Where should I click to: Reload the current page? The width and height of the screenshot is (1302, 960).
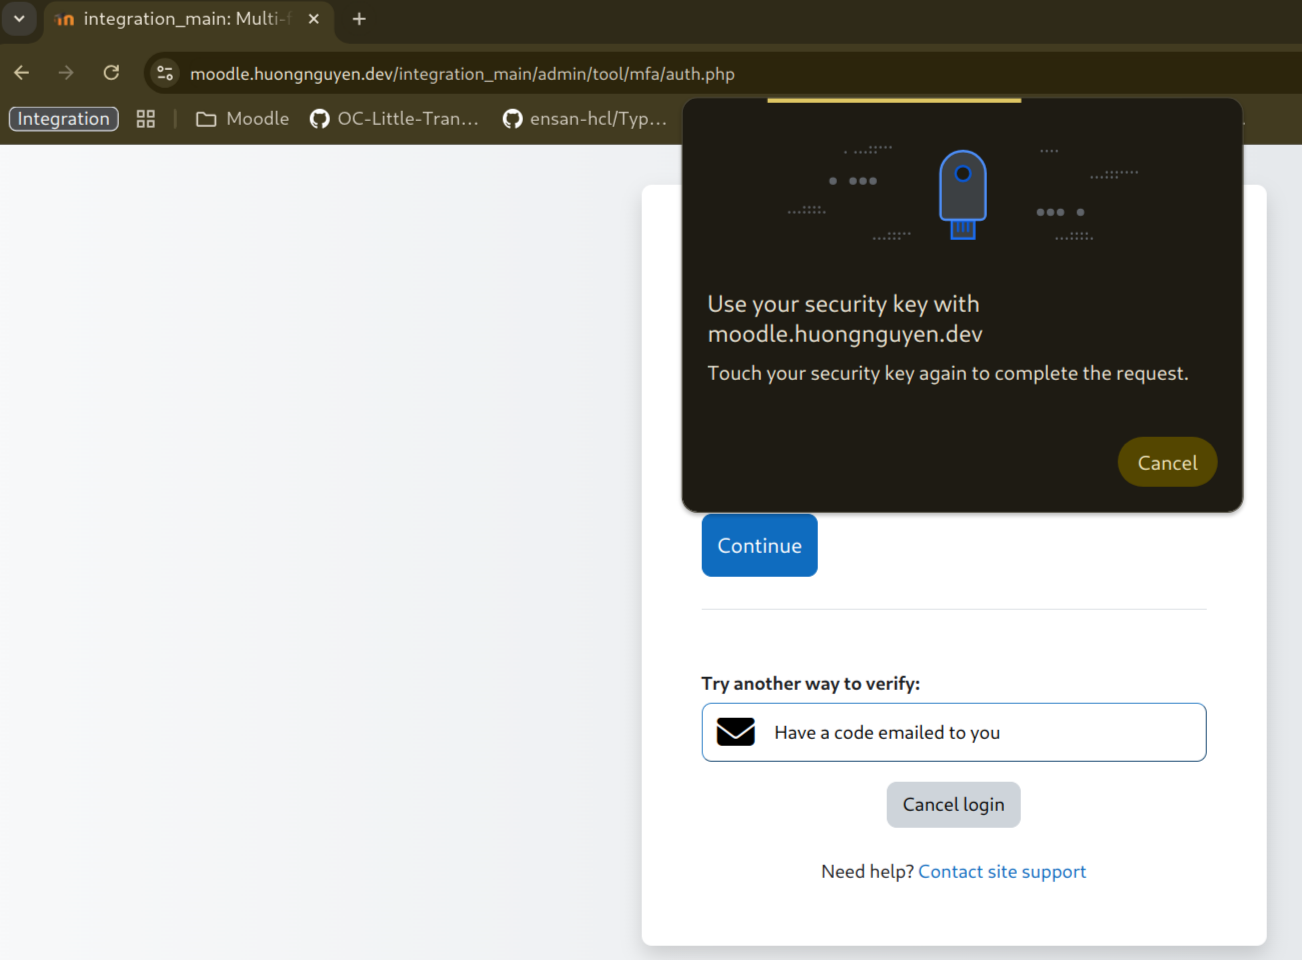point(111,73)
